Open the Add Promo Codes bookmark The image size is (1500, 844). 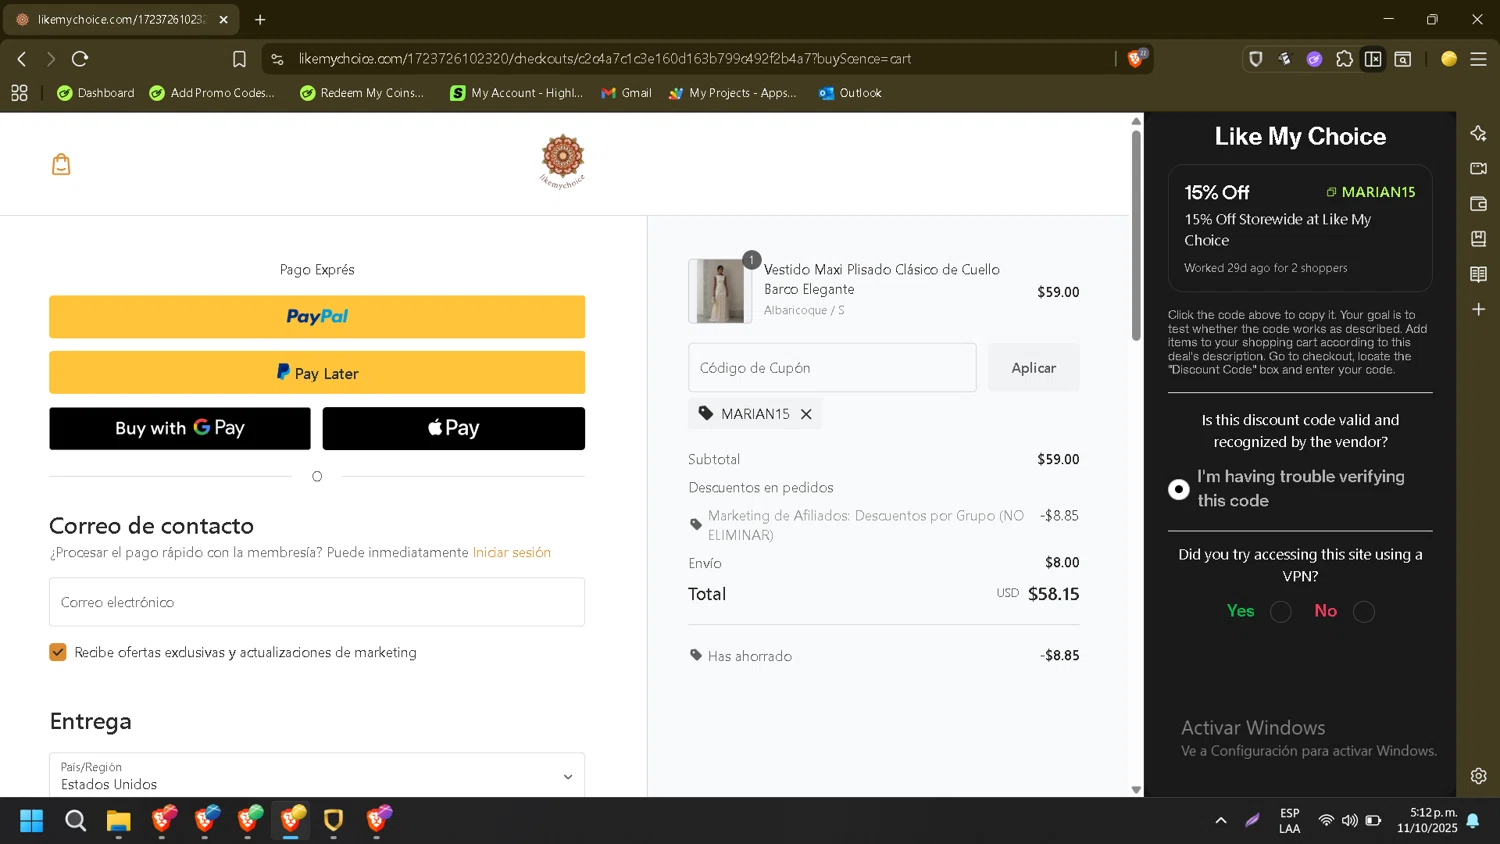click(x=212, y=93)
